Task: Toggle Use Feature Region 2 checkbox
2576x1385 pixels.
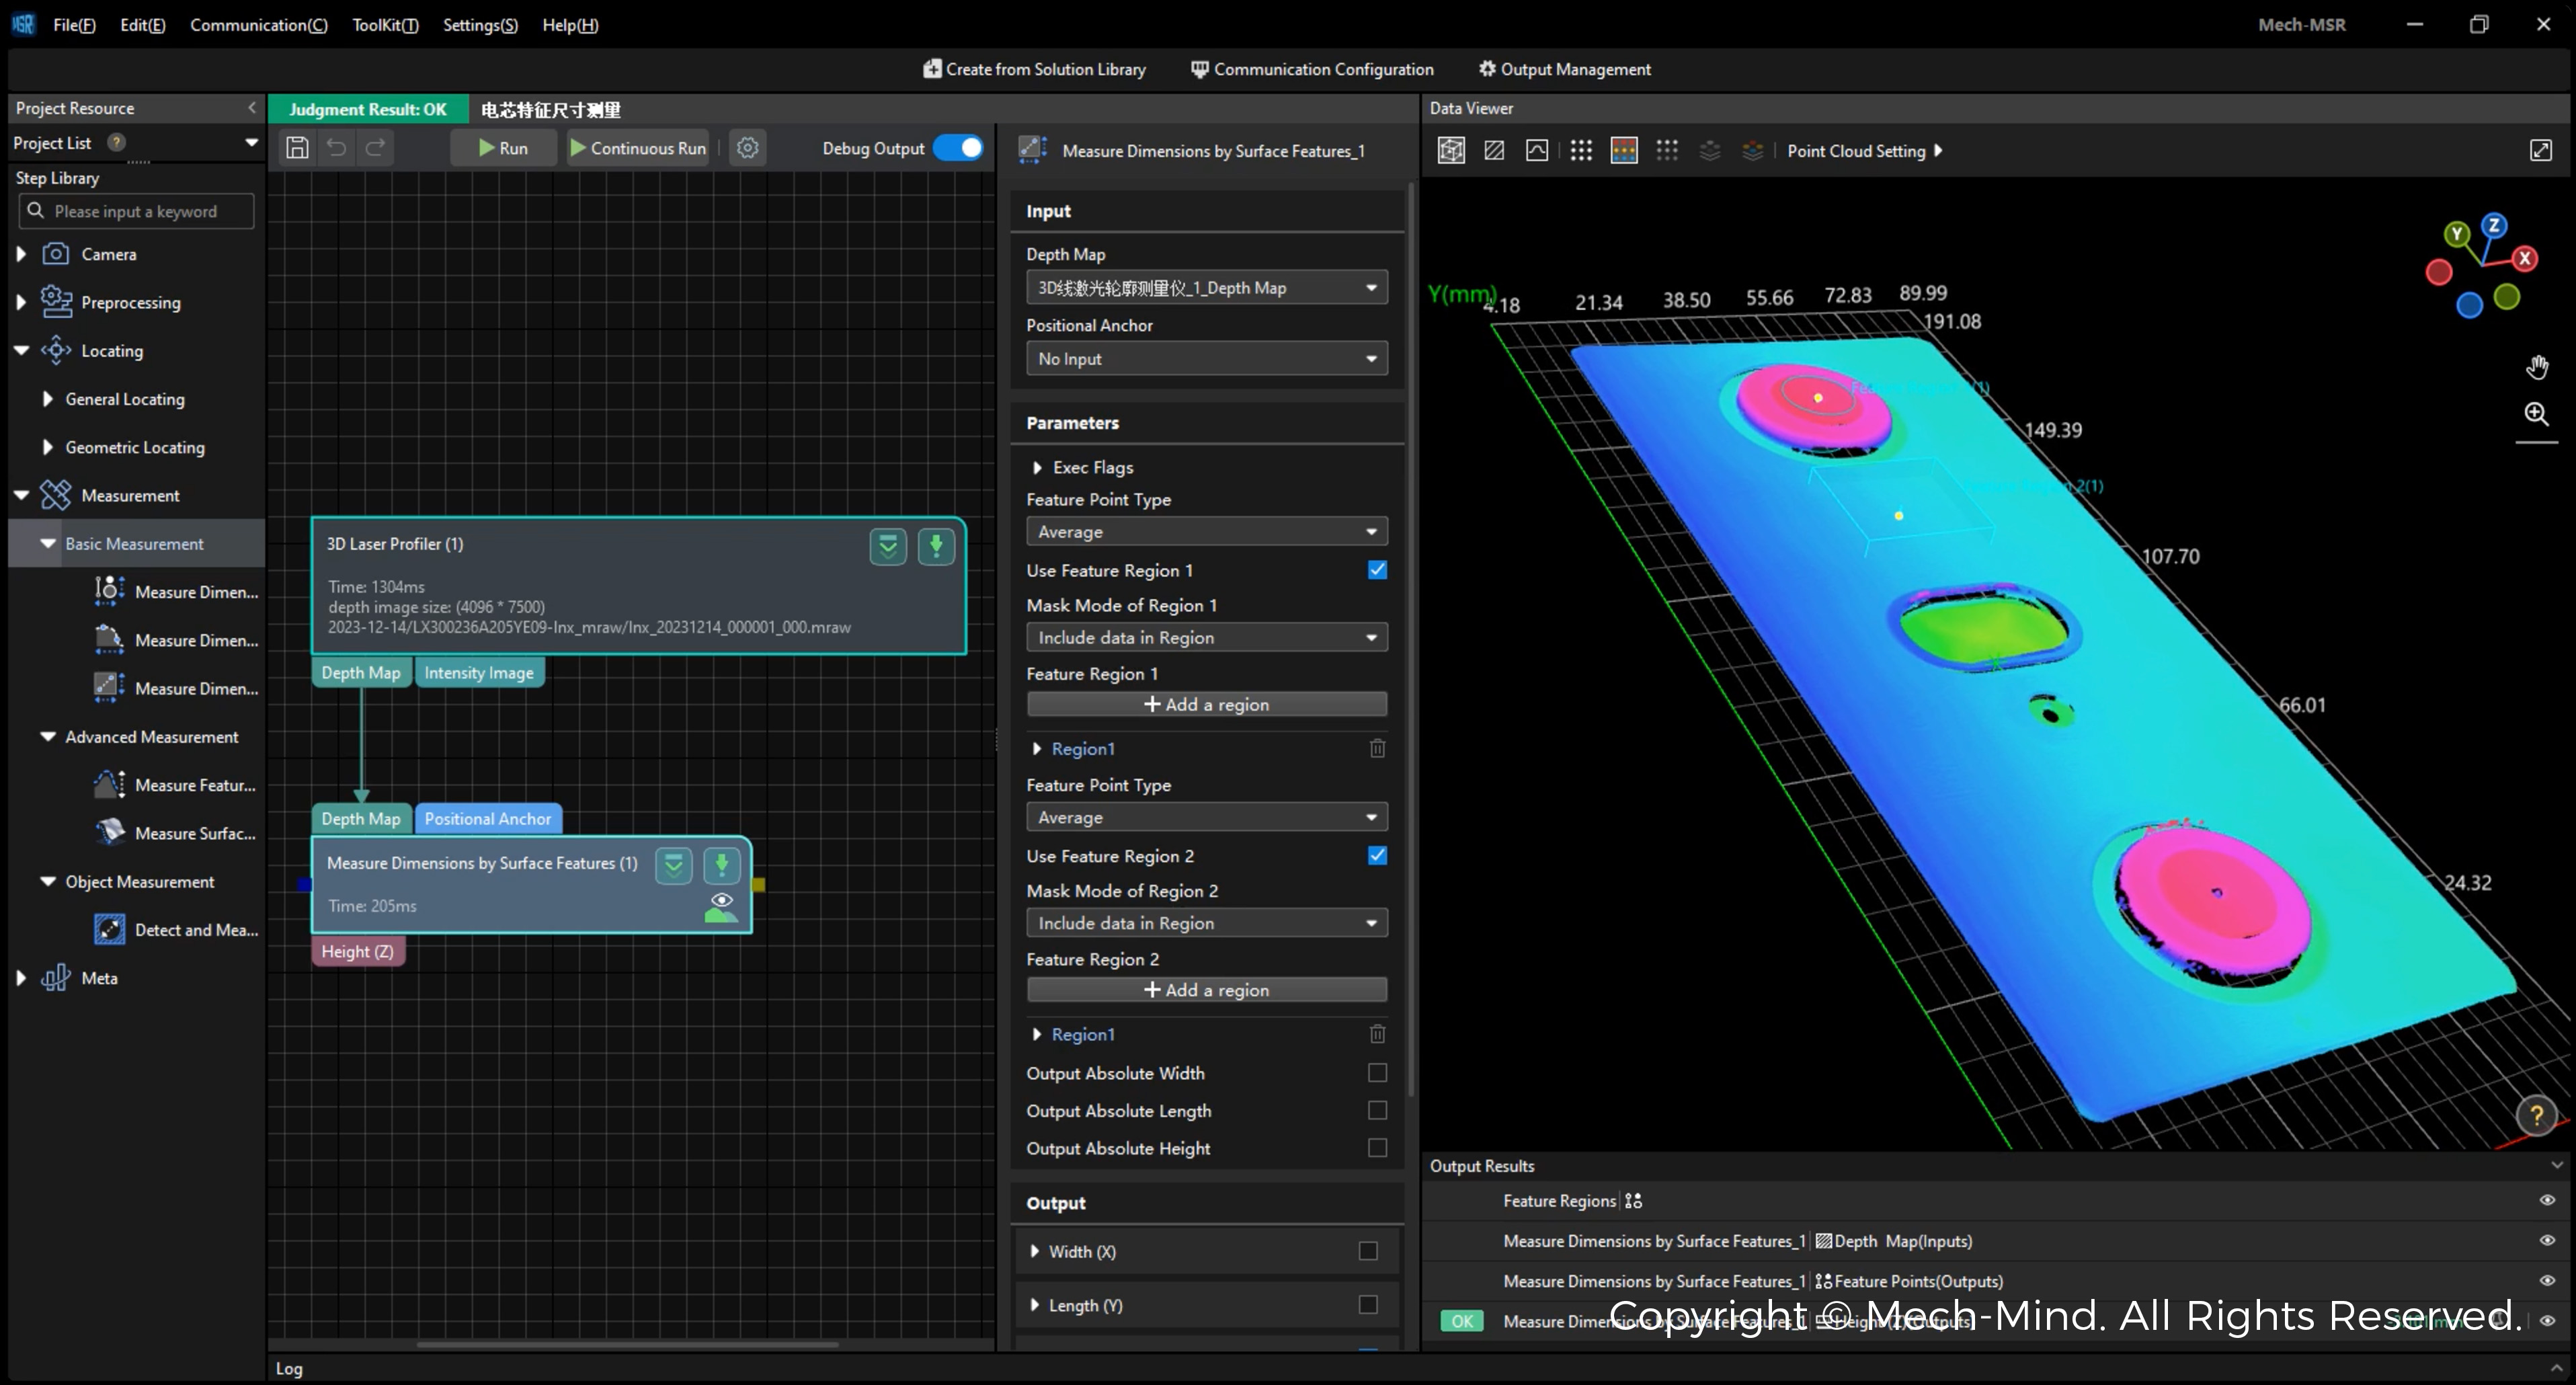Action: click(x=1377, y=855)
